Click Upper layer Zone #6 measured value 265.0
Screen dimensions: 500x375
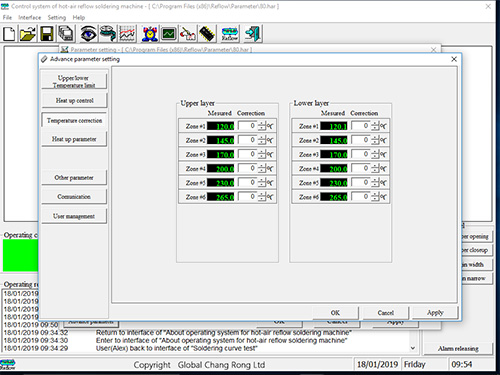point(221,197)
